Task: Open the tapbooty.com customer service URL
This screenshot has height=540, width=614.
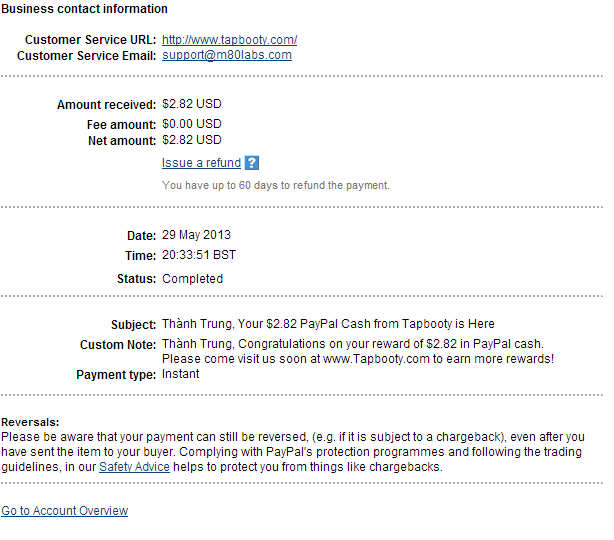Action: click(229, 40)
